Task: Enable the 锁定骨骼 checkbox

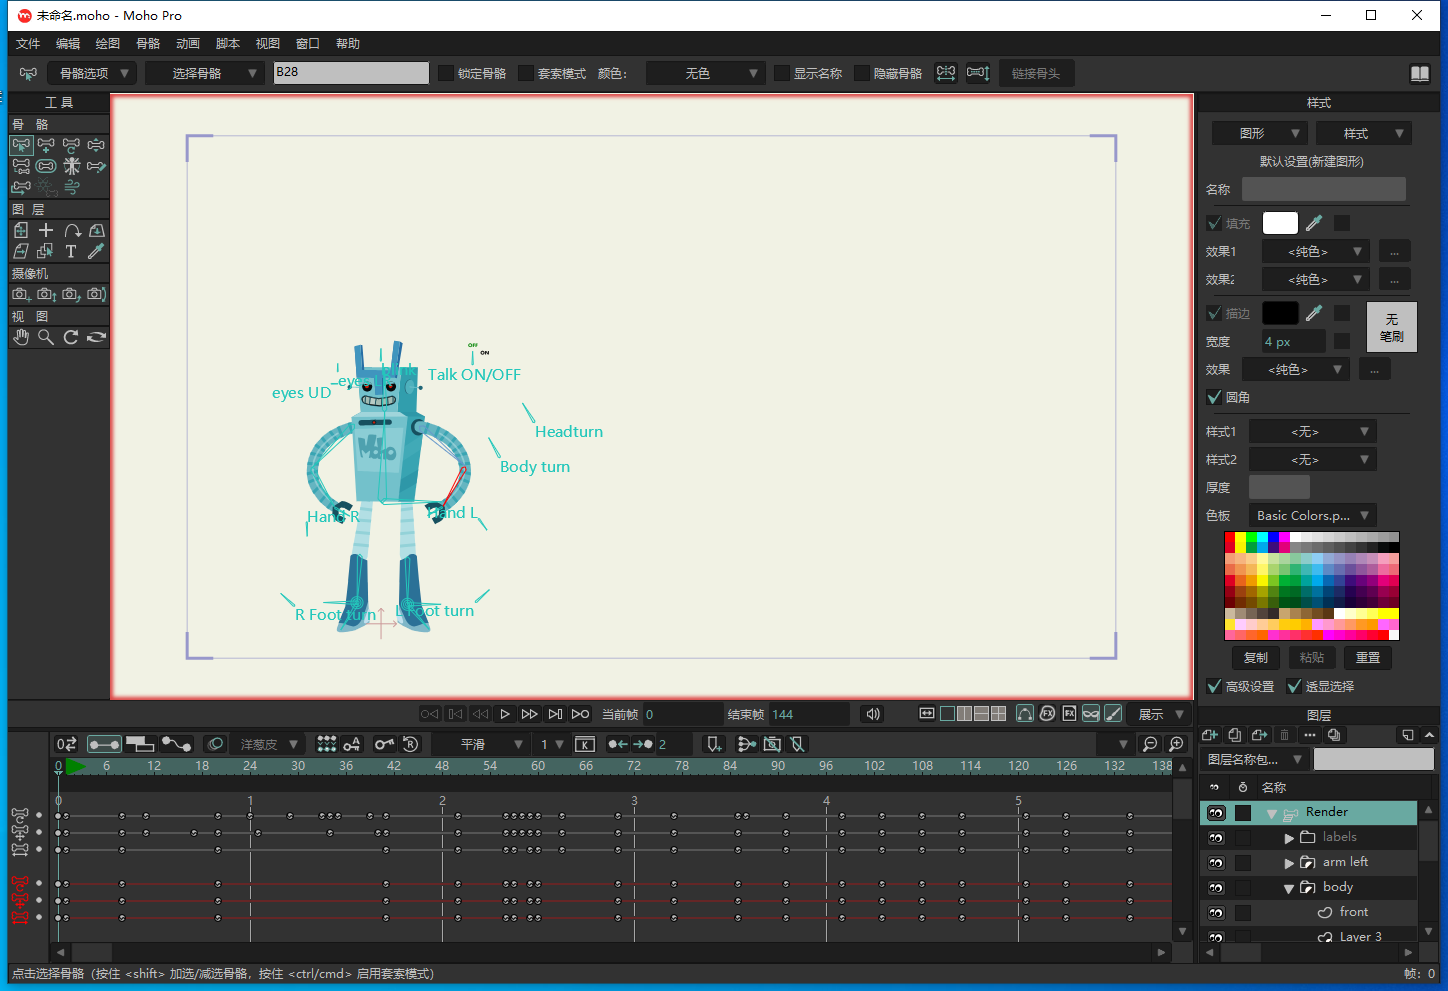Action: click(447, 73)
